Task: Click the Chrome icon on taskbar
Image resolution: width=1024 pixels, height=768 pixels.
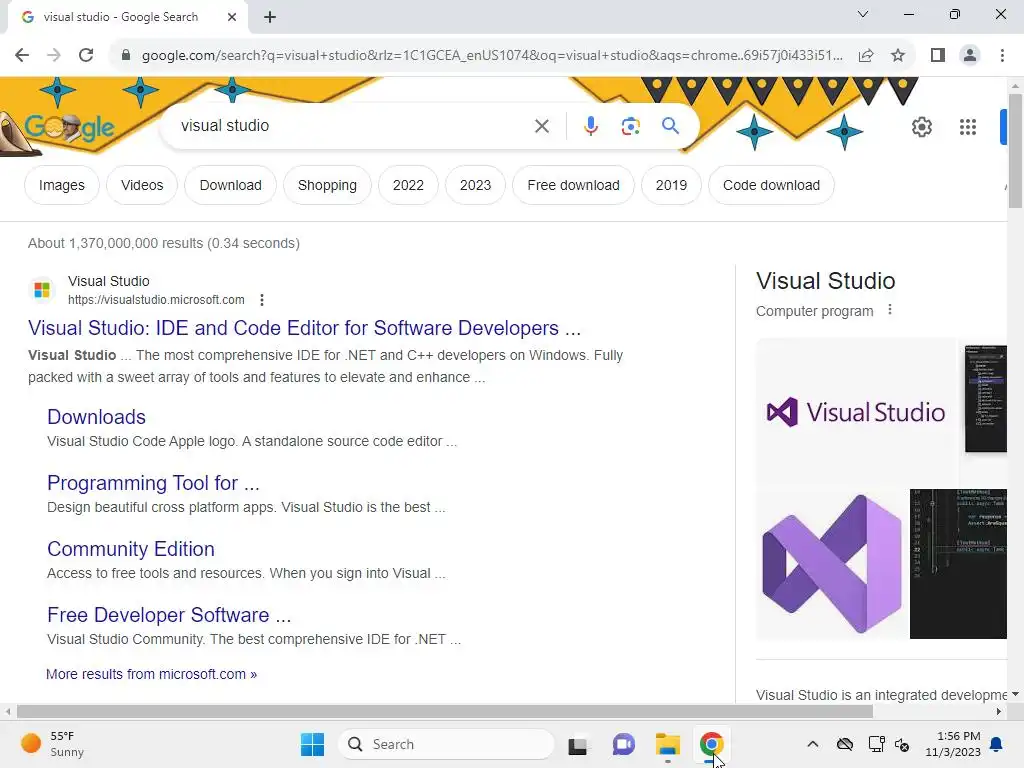Action: (711, 744)
